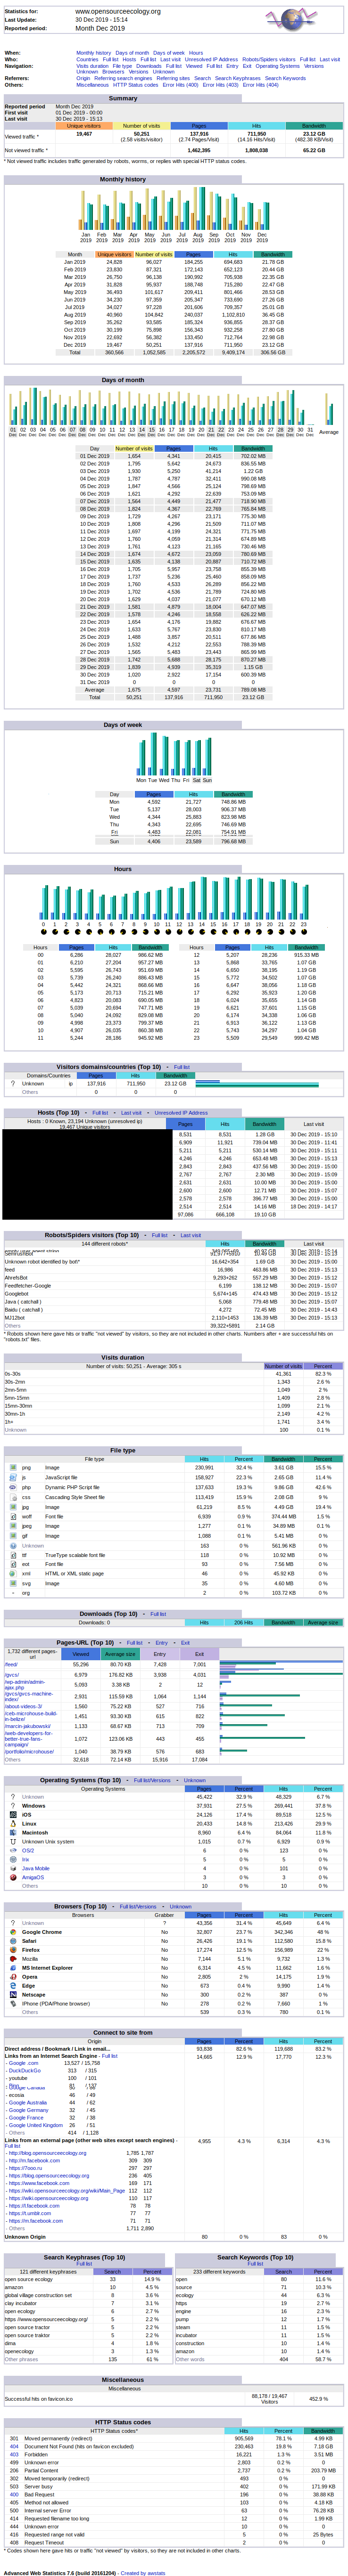Open Full list in Visitors domains/countries header
The width and height of the screenshot is (348, 2576).
click(x=182, y=1067)
